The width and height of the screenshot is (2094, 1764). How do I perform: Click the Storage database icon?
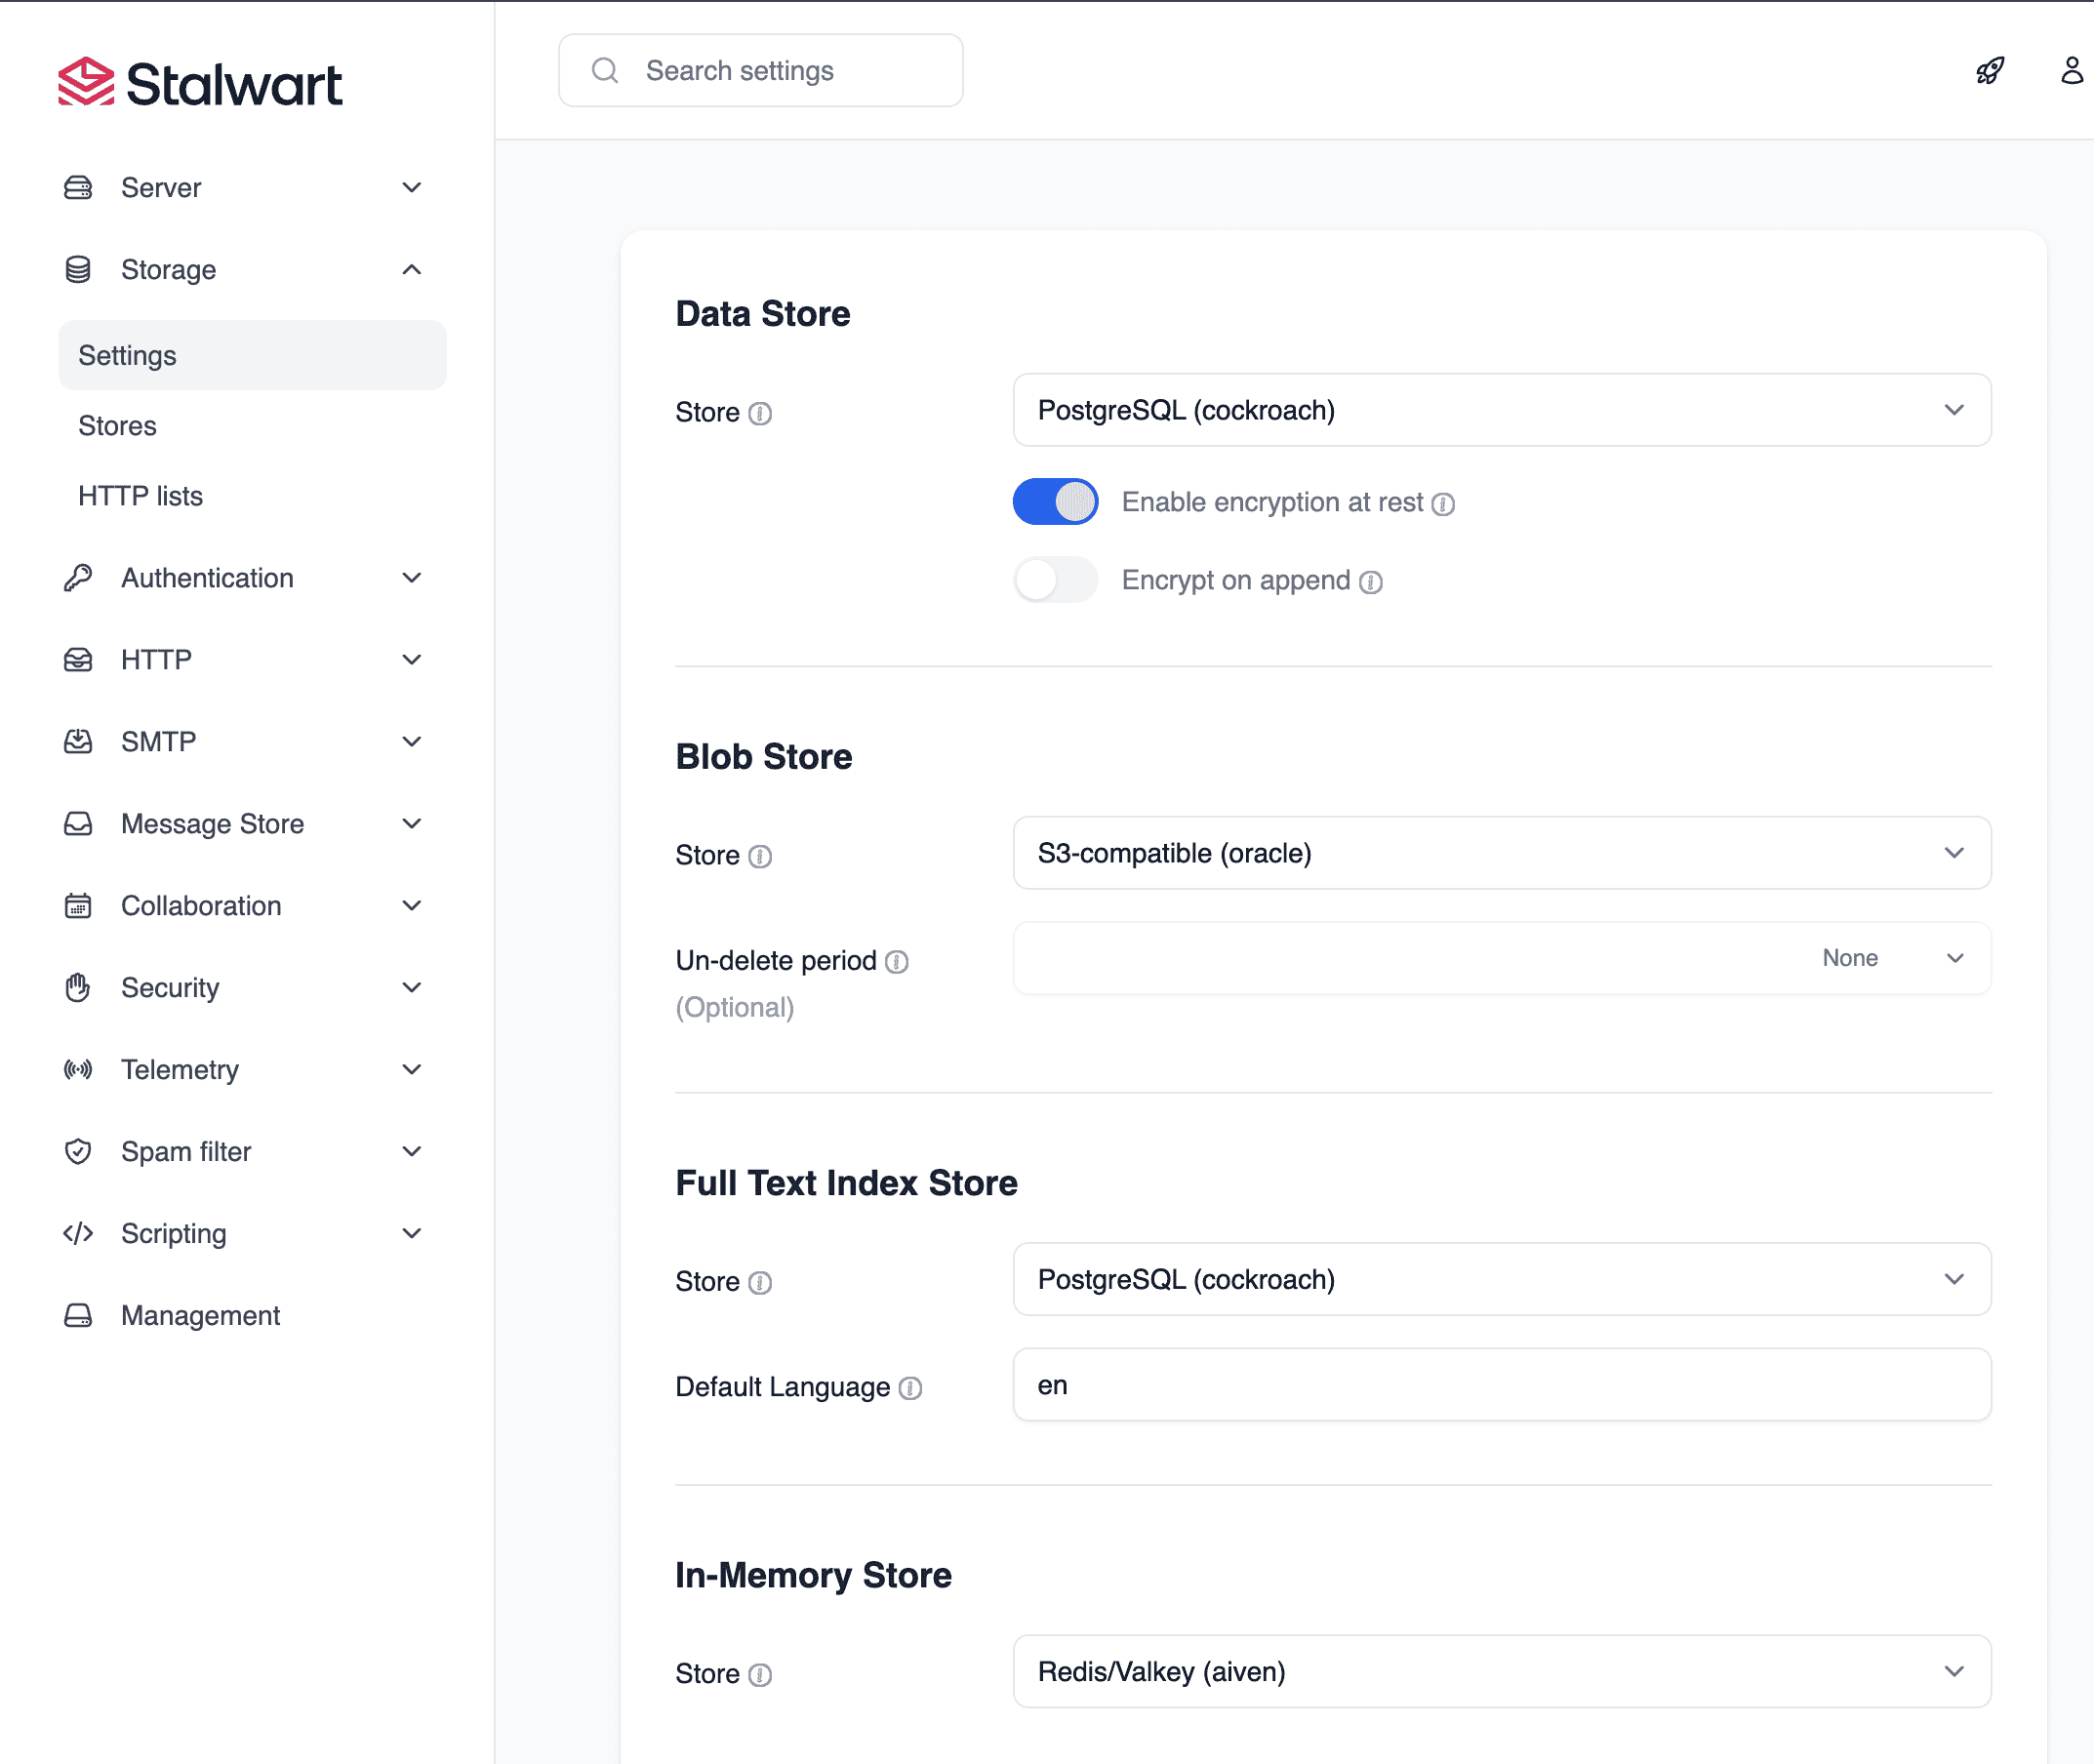click(x=79, y=269)
